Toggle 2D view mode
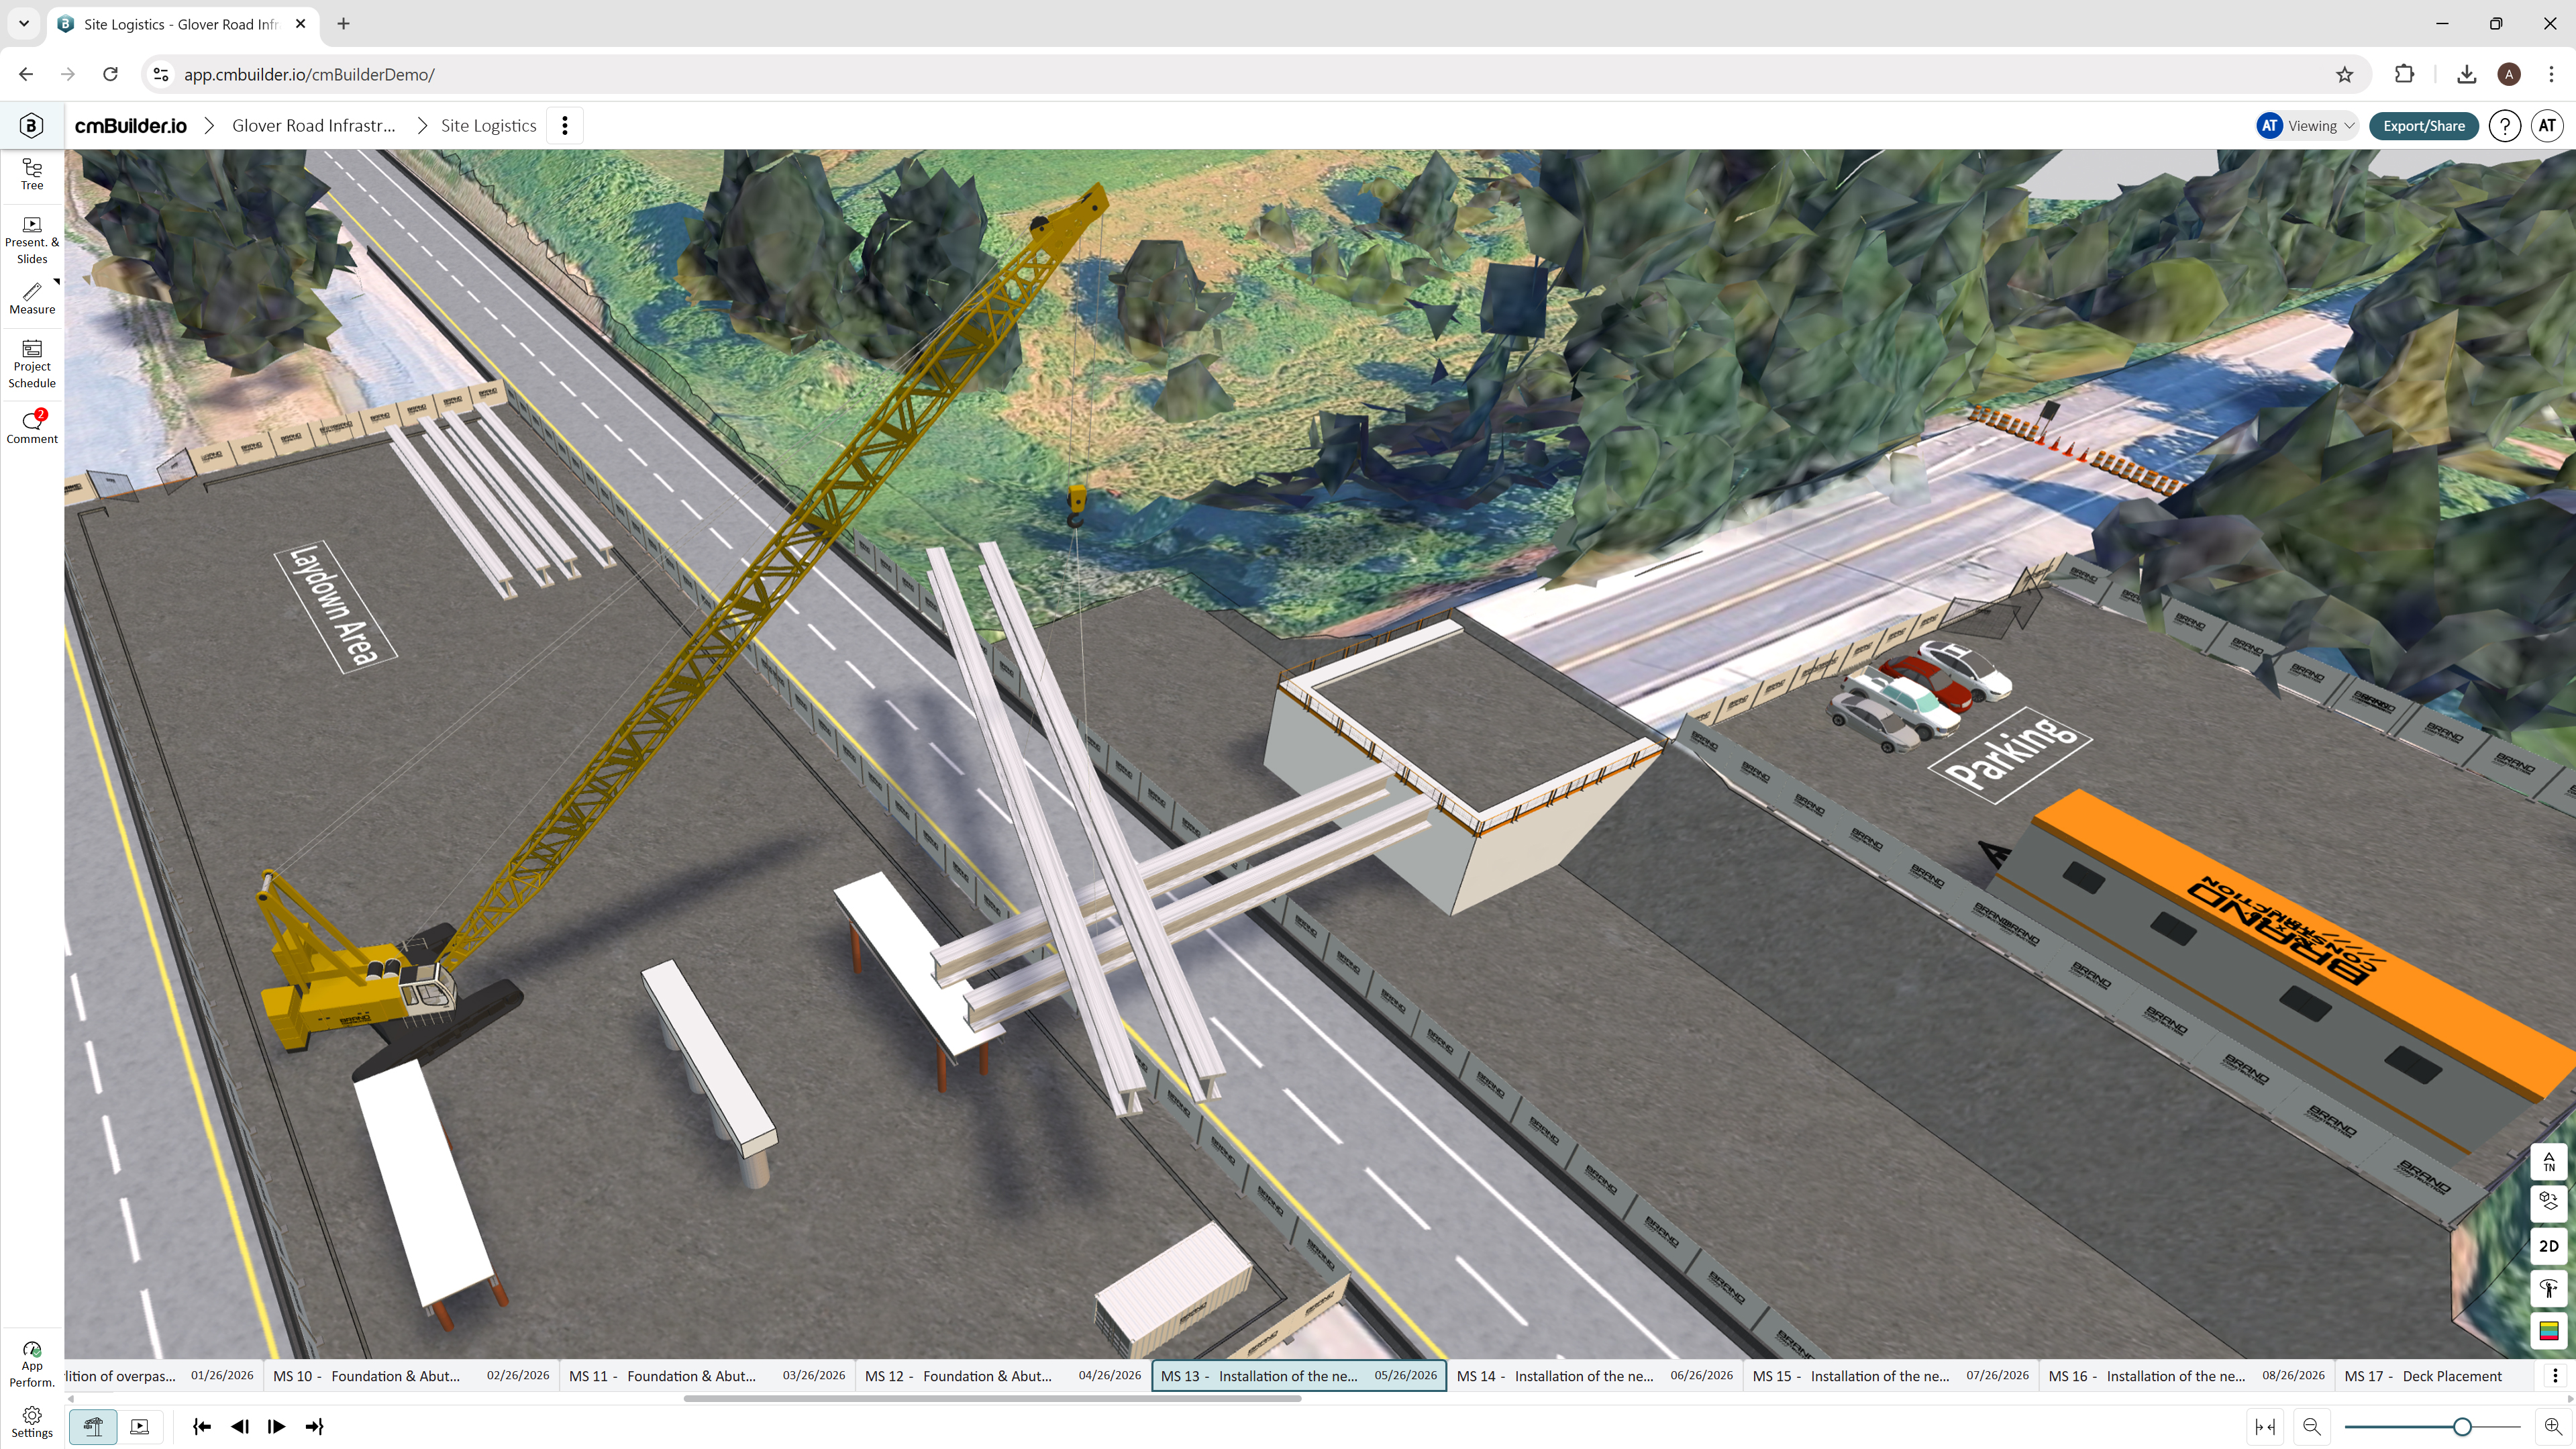The height and width of the screenshot is (1449, 2576). pos(2548,1246)
